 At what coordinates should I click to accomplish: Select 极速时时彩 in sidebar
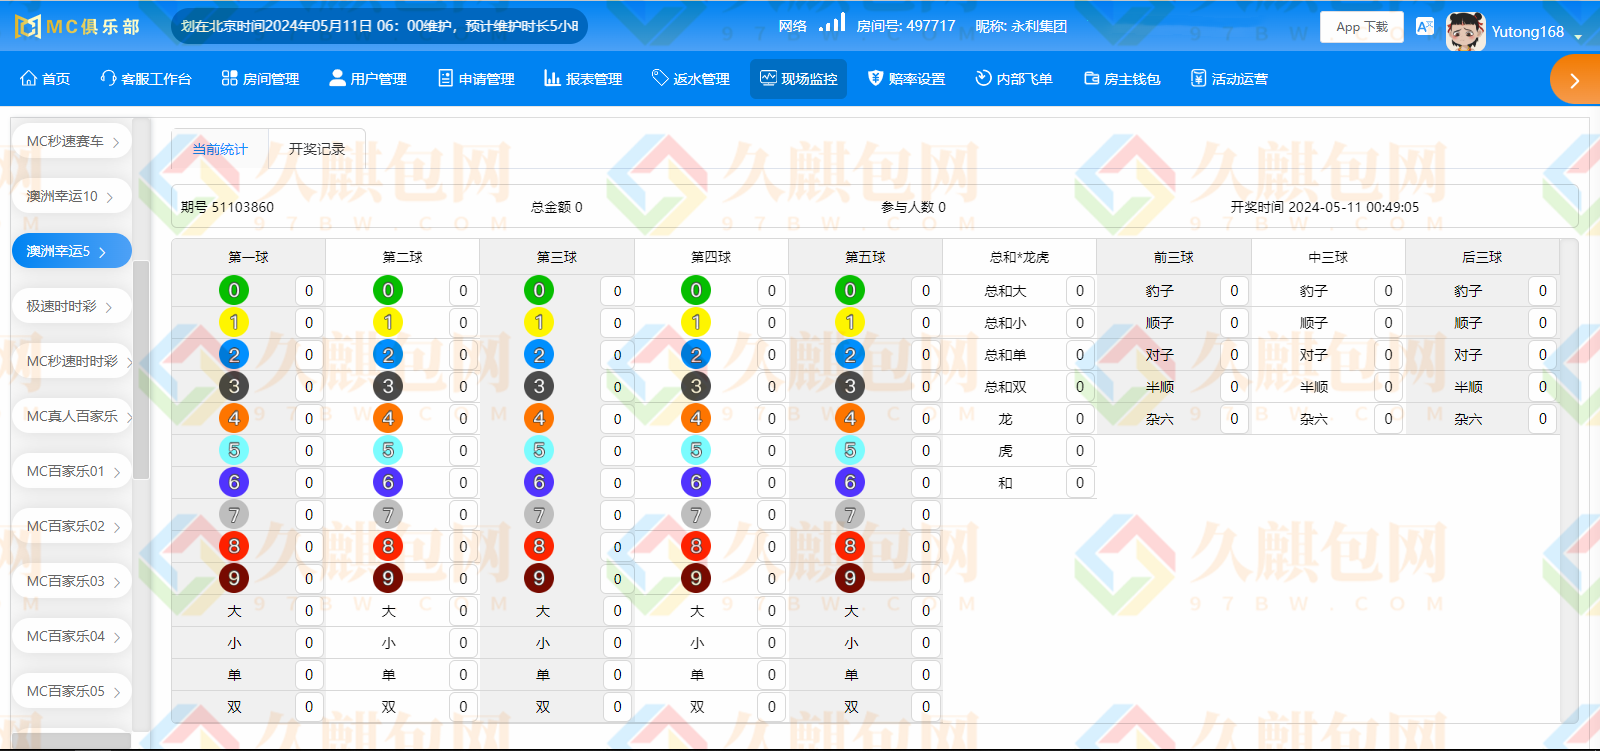click(x=72, y=306)
